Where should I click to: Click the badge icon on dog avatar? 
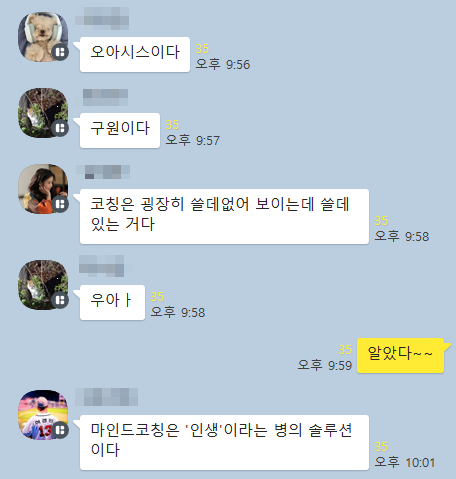(60, 52)
